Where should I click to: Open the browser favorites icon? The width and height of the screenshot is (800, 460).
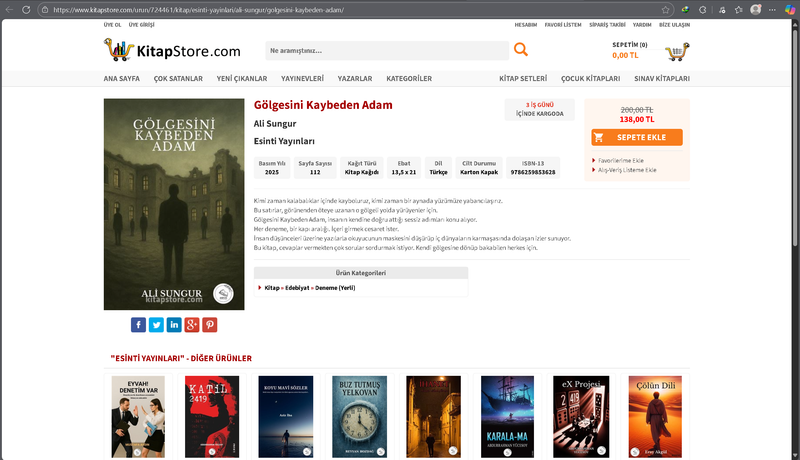click(x=738, y=10)
